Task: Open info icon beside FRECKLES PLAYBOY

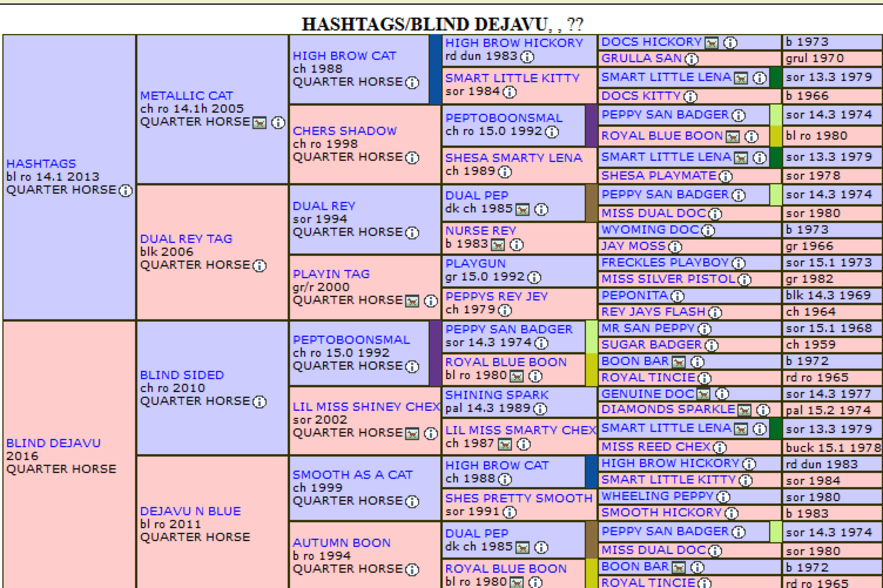Action: pyautogui.click(x=739, y=264)
